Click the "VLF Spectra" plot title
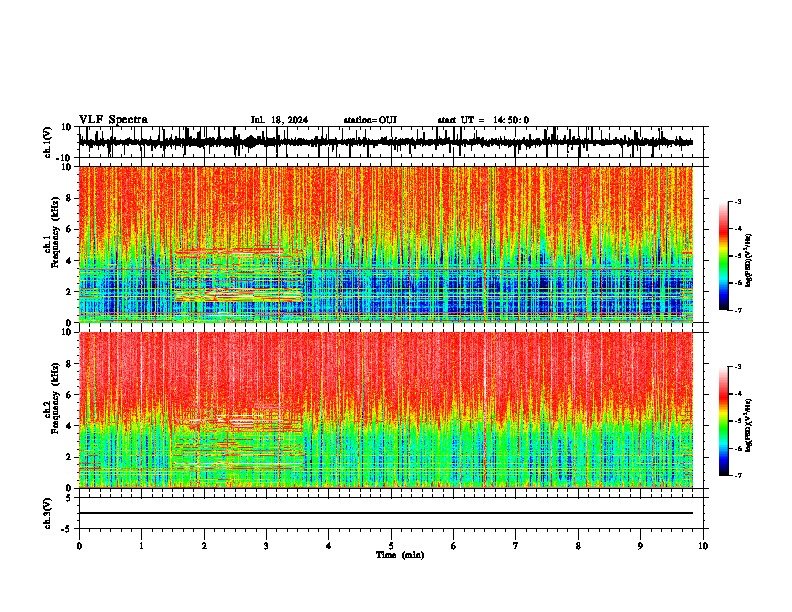 113,120
